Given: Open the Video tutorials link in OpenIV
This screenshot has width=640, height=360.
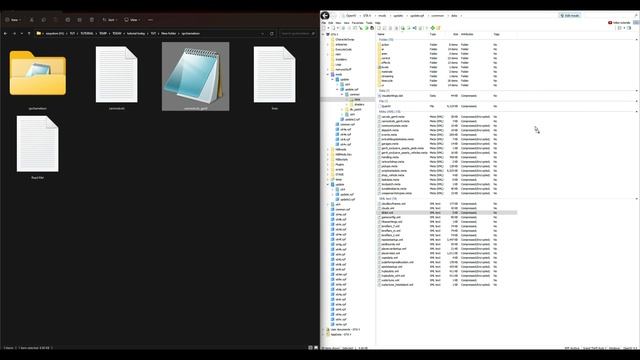Looking at the screenshot, I should (619, 23).
